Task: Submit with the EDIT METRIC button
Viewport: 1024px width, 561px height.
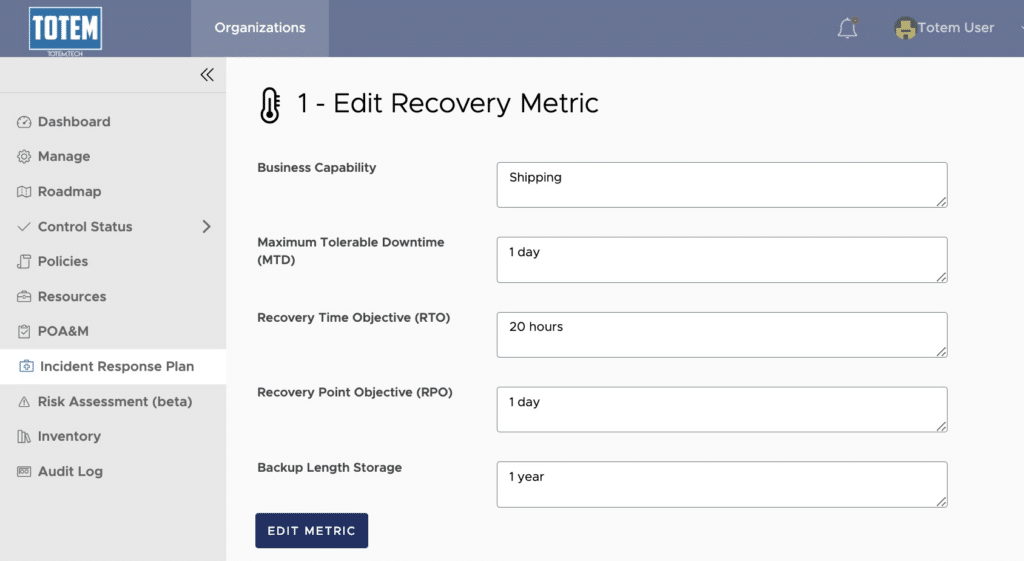Action: pos(312,530)
